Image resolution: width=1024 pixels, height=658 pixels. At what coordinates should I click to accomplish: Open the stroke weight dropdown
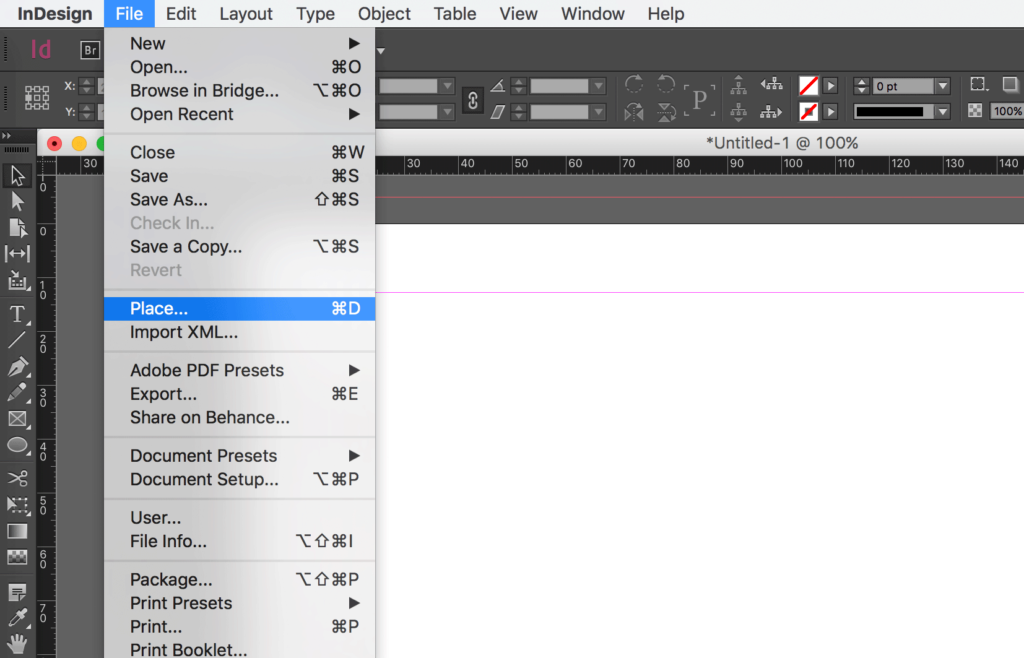click(941, 86)
